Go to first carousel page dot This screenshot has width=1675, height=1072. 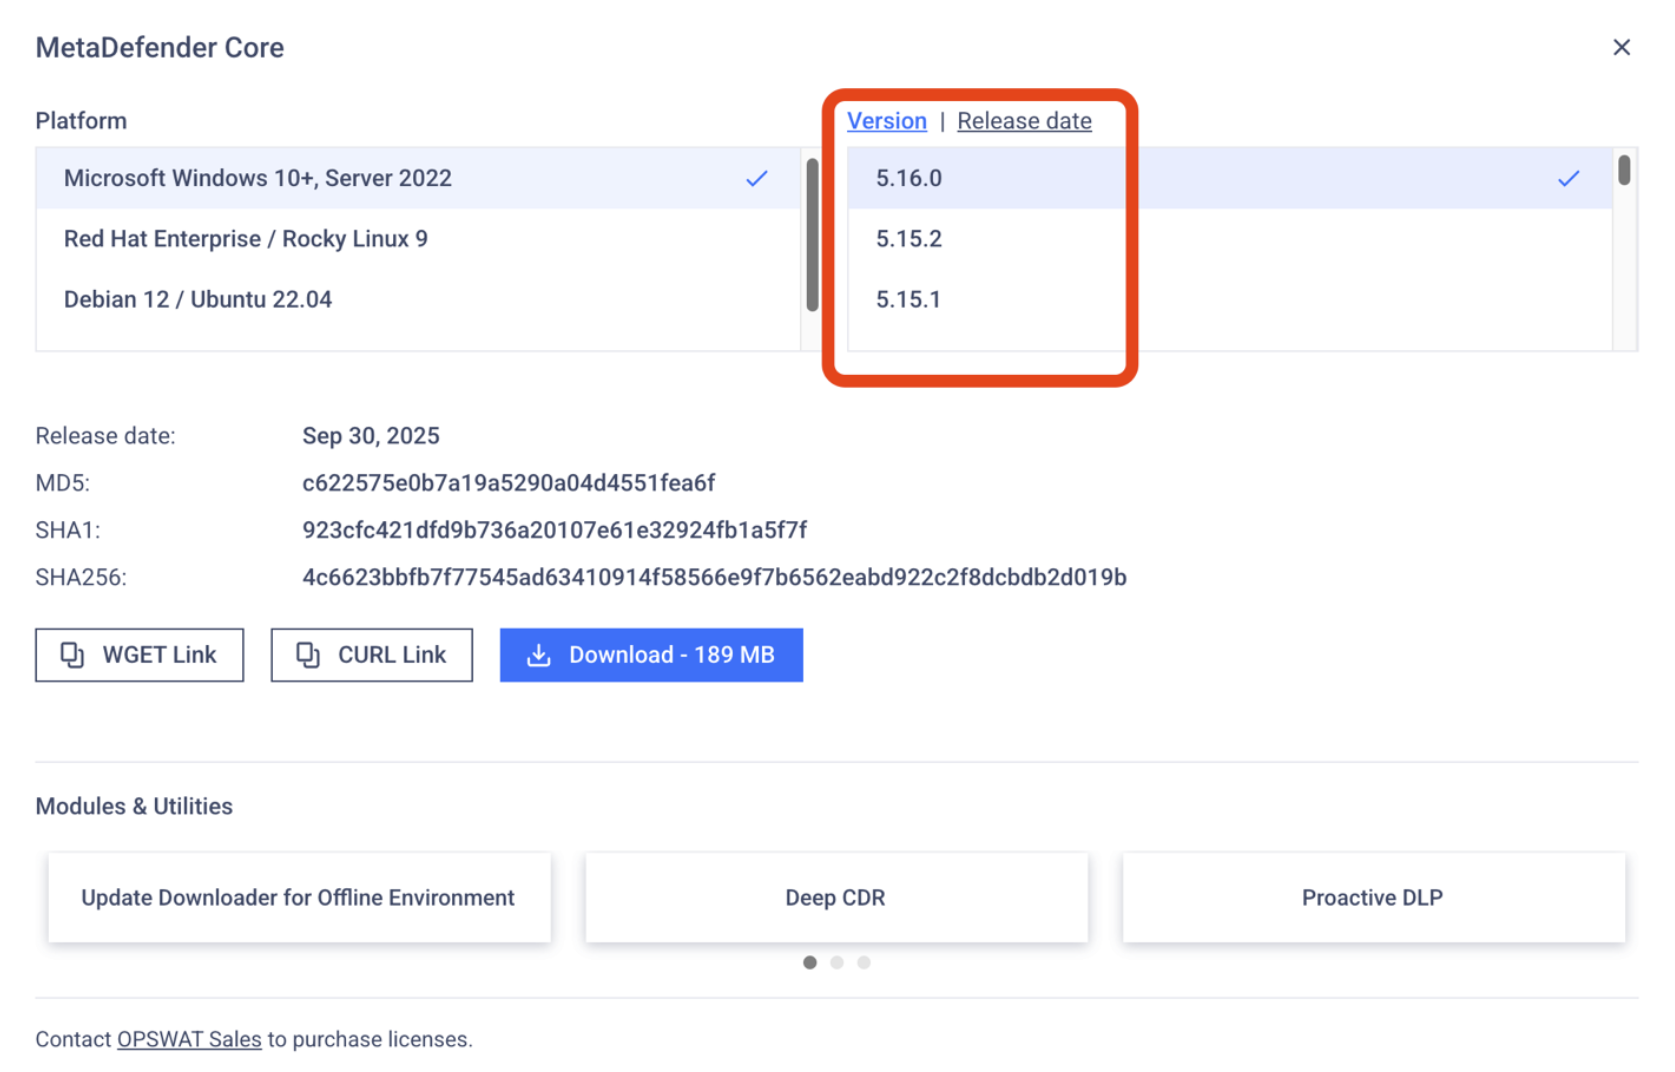(x=810, y=962)
